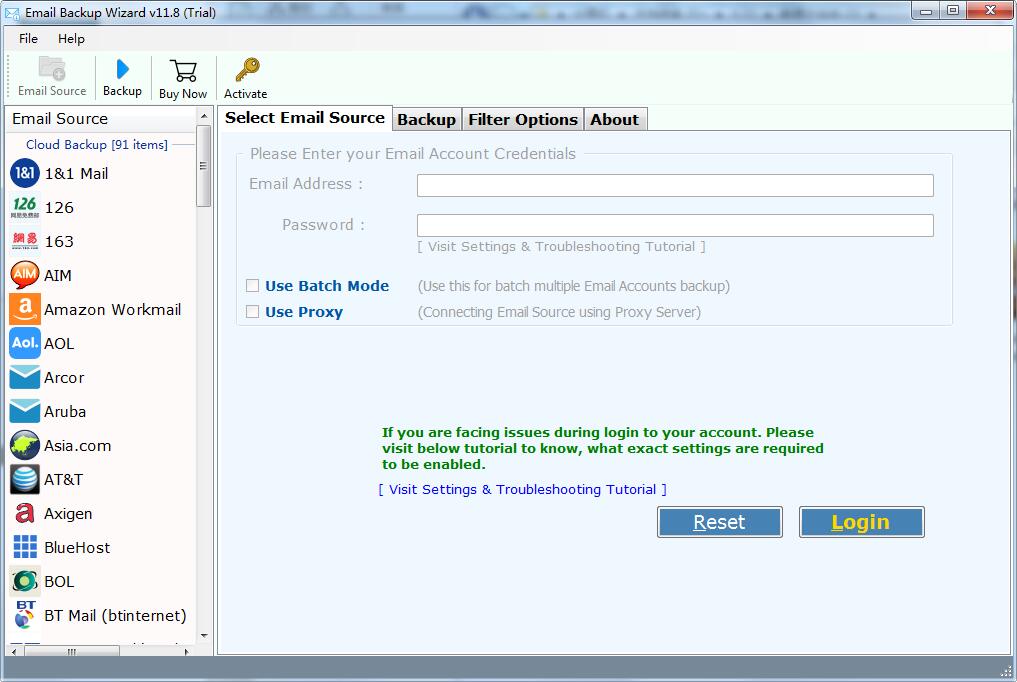
Task: Open the About tab
Action: [614, 119]
